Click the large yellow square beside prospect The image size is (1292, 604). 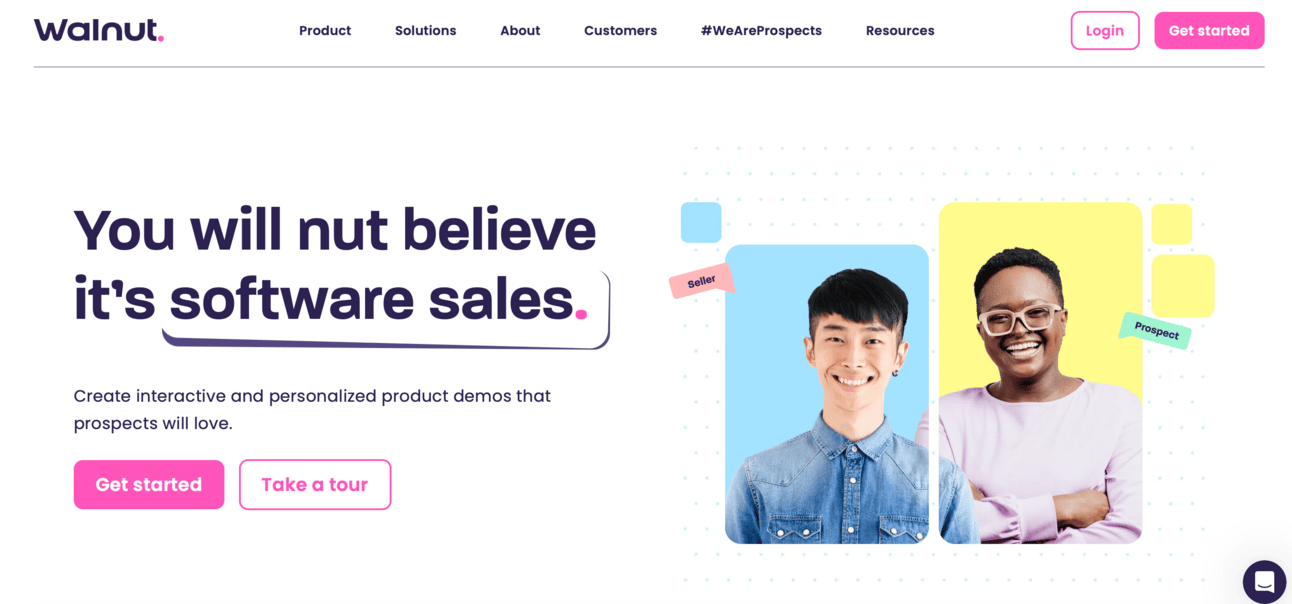pos(1183,286)
